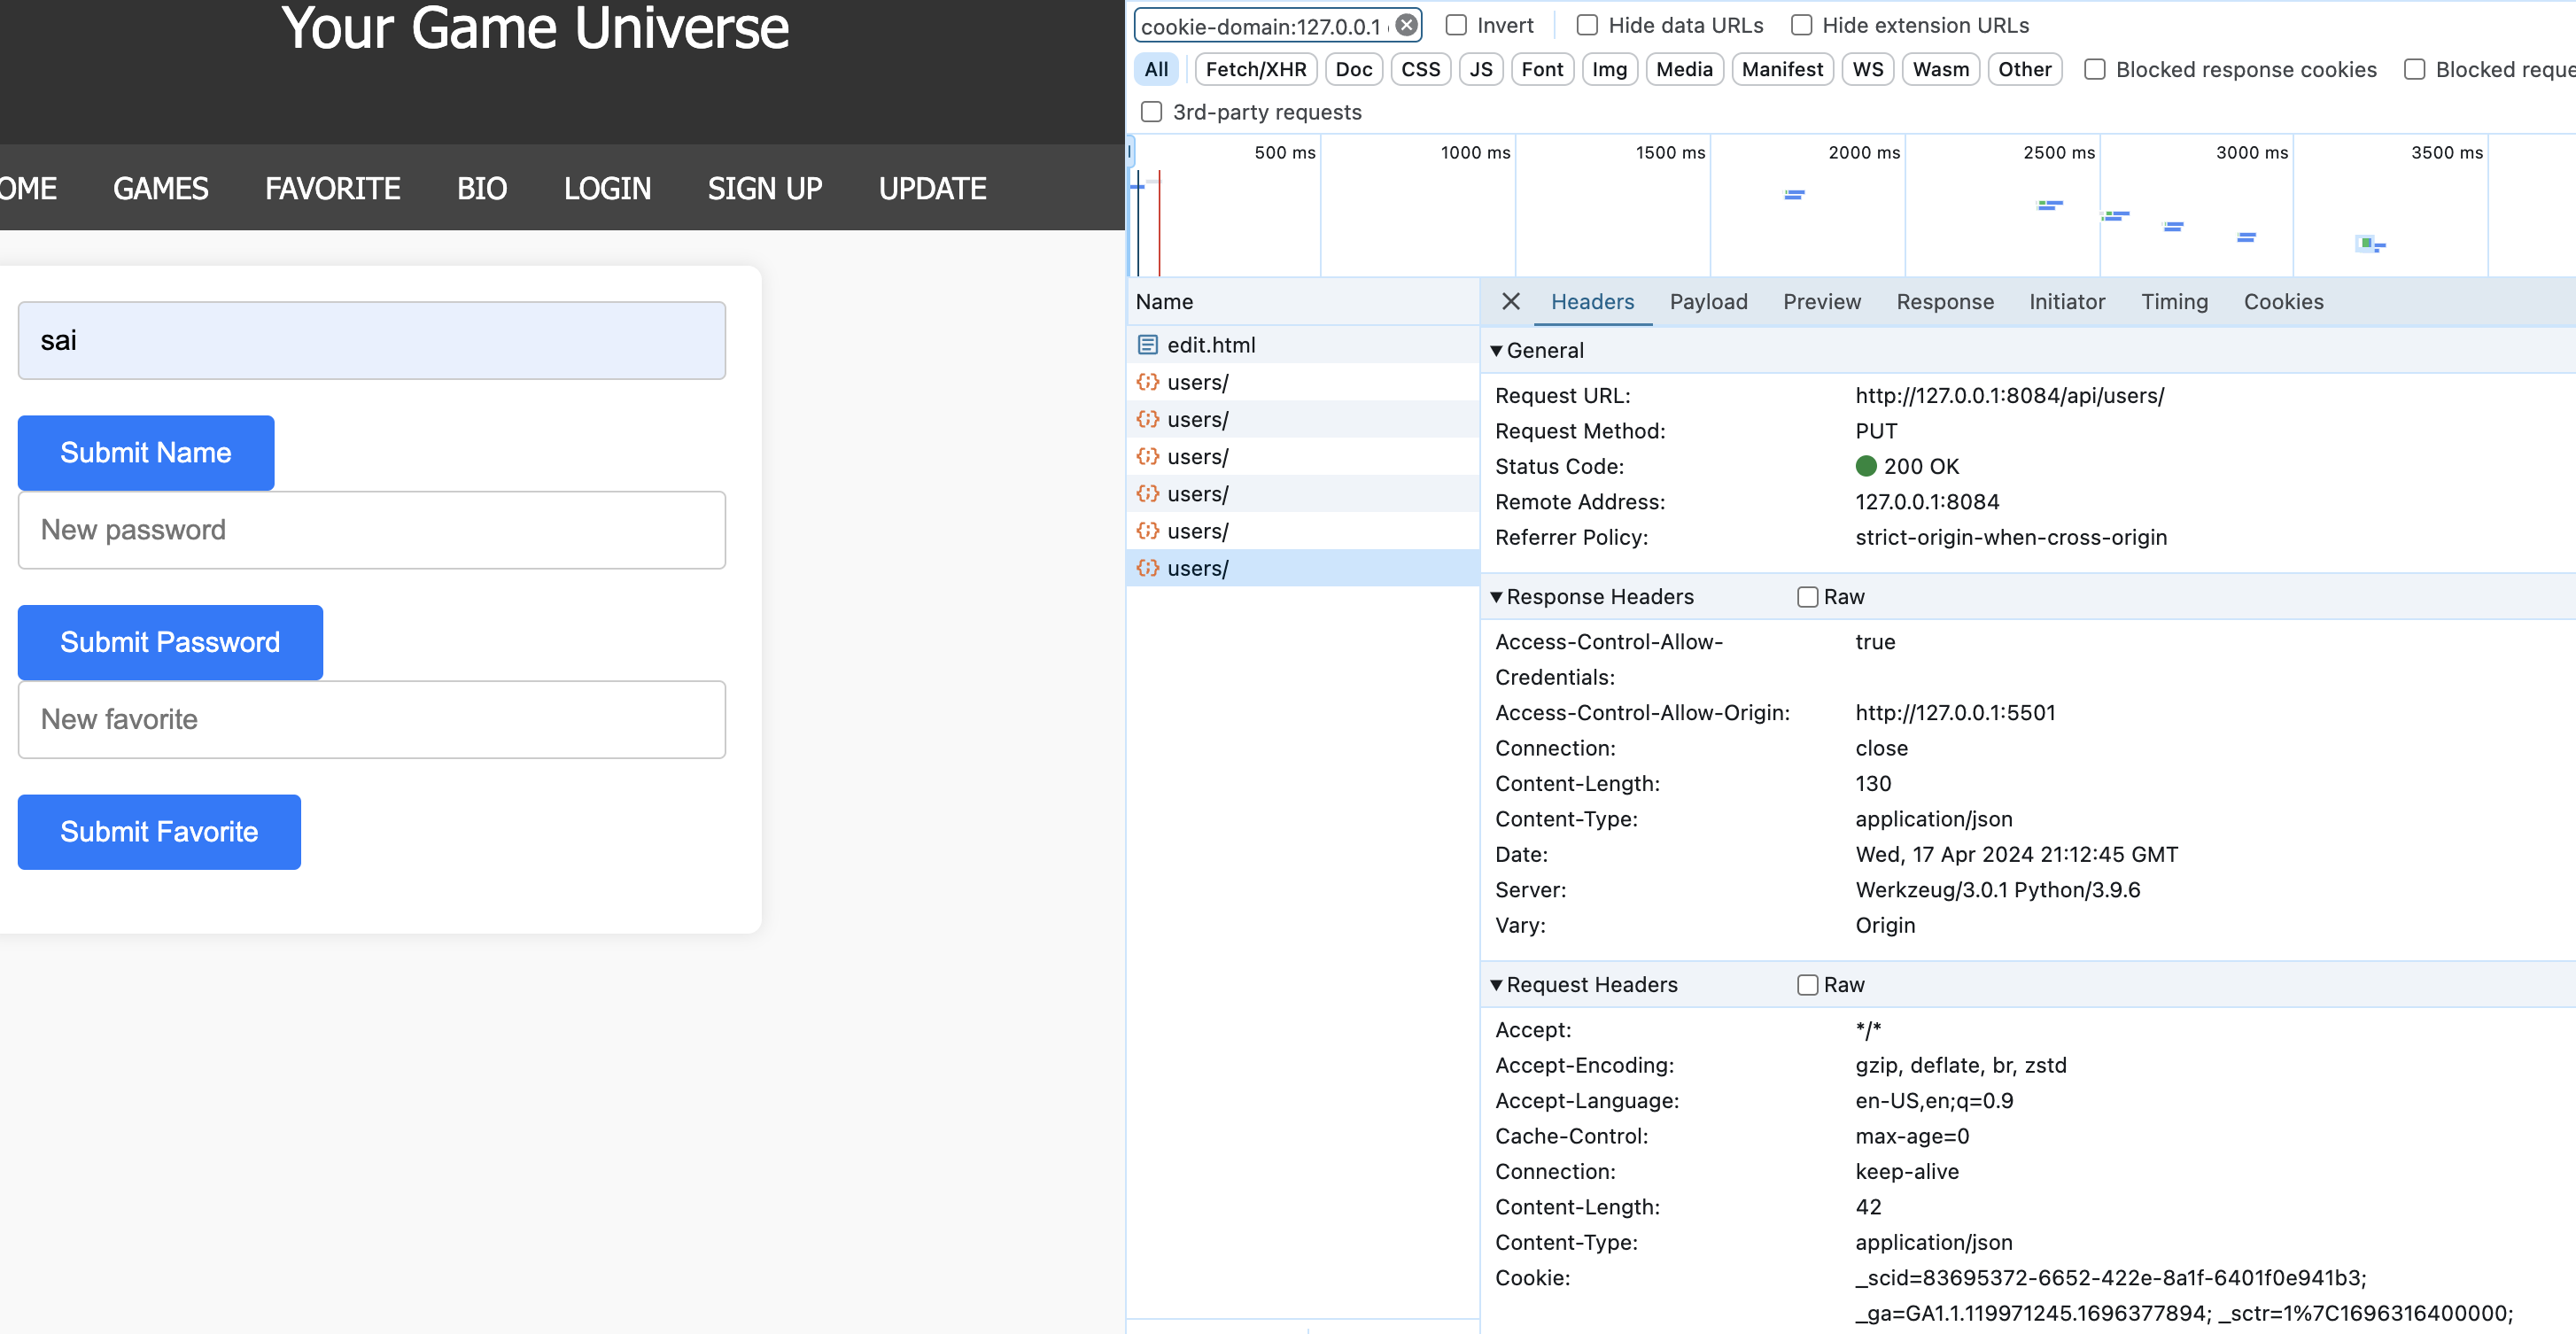The height and width of the screenshot is (1334, 2576).
Task: Filter requests by Wasm
Action: coord(1940,69)
